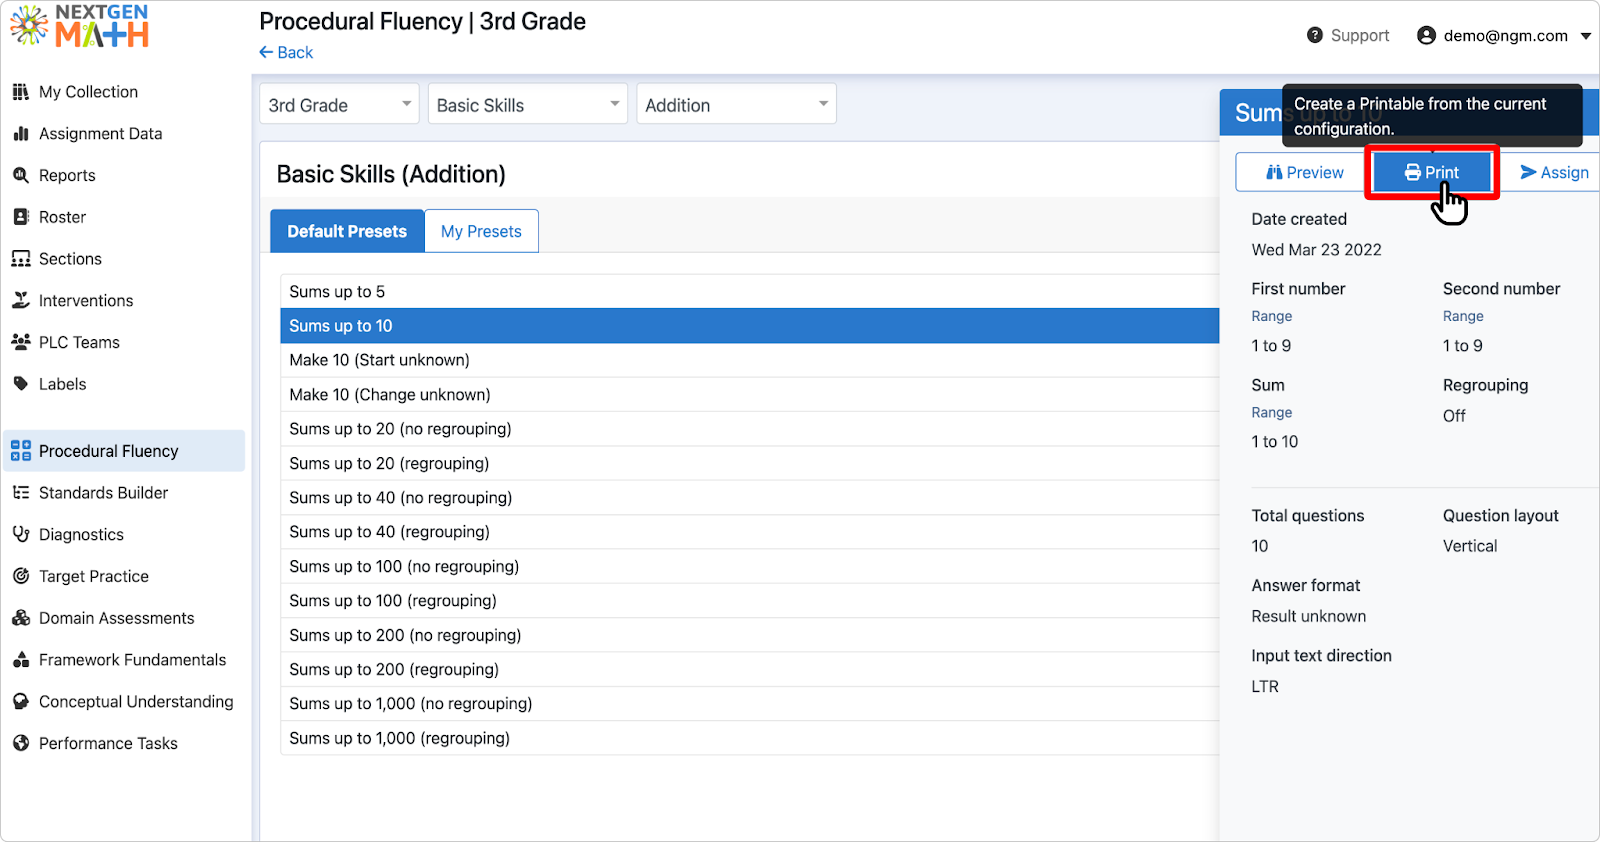Go Back using the Back link
This screenshot has height=842, width=1600.
[286, 52]
